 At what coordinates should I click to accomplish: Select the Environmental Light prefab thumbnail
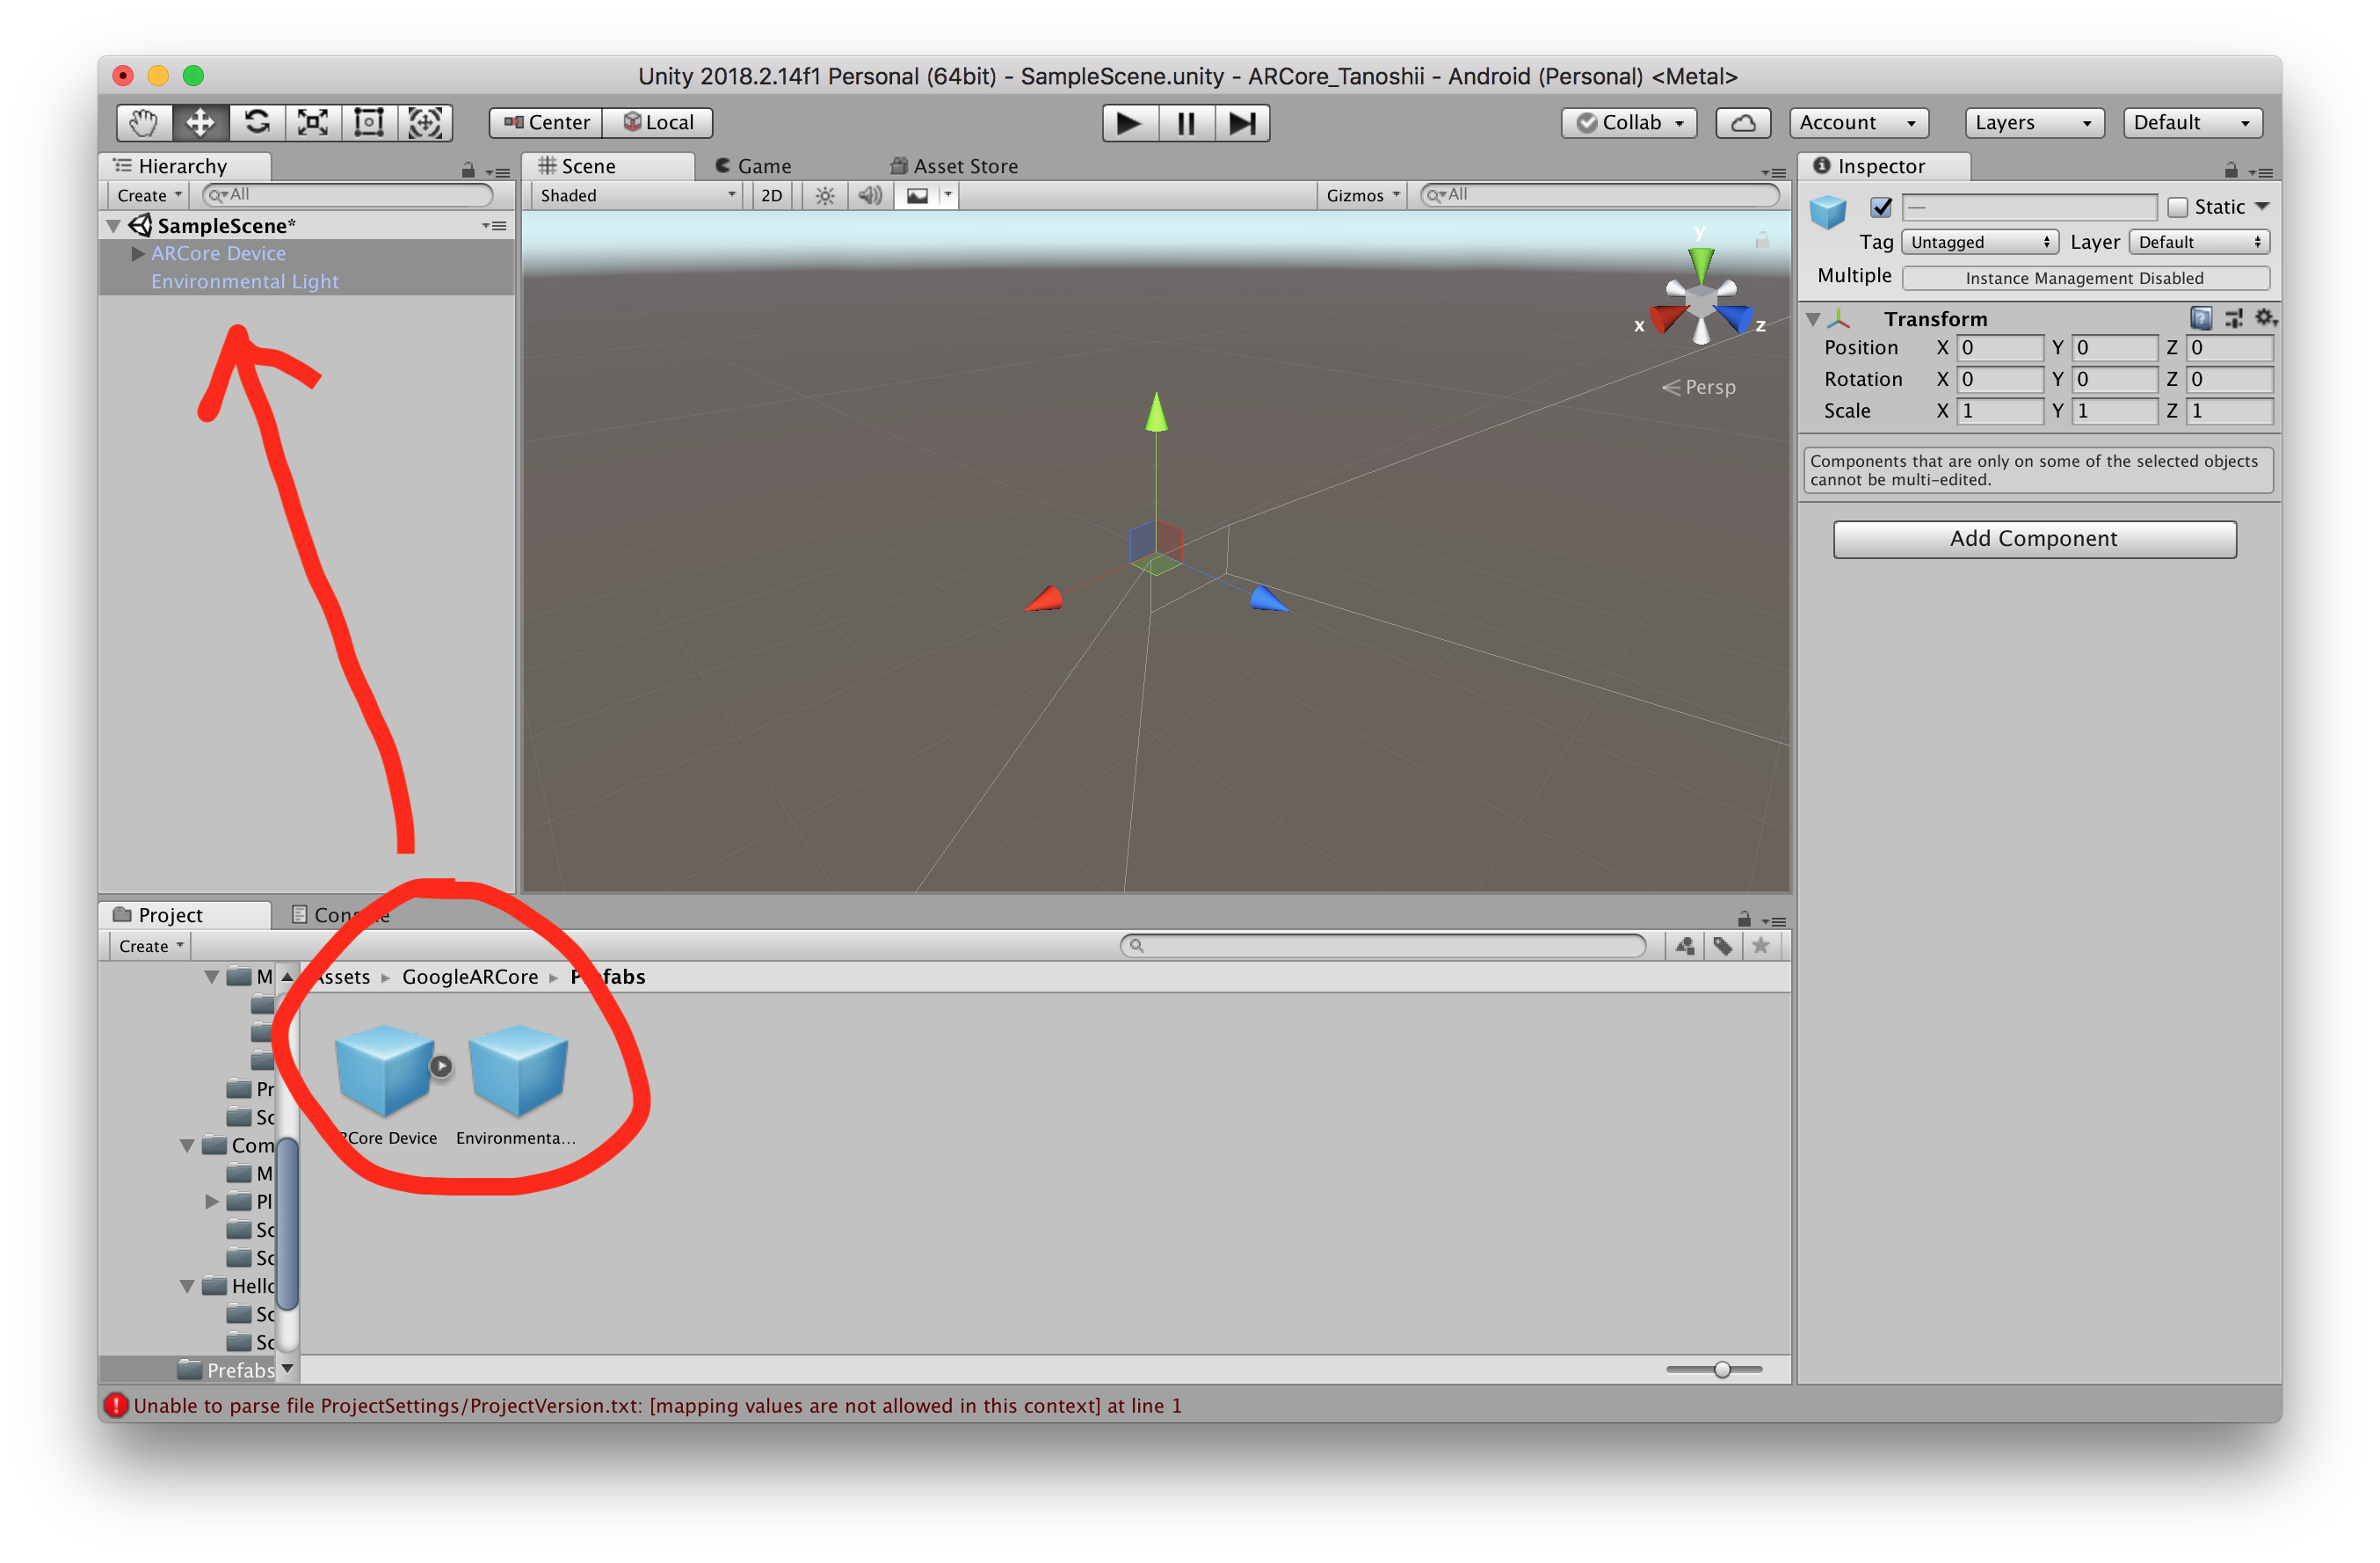coord(517,1070)
